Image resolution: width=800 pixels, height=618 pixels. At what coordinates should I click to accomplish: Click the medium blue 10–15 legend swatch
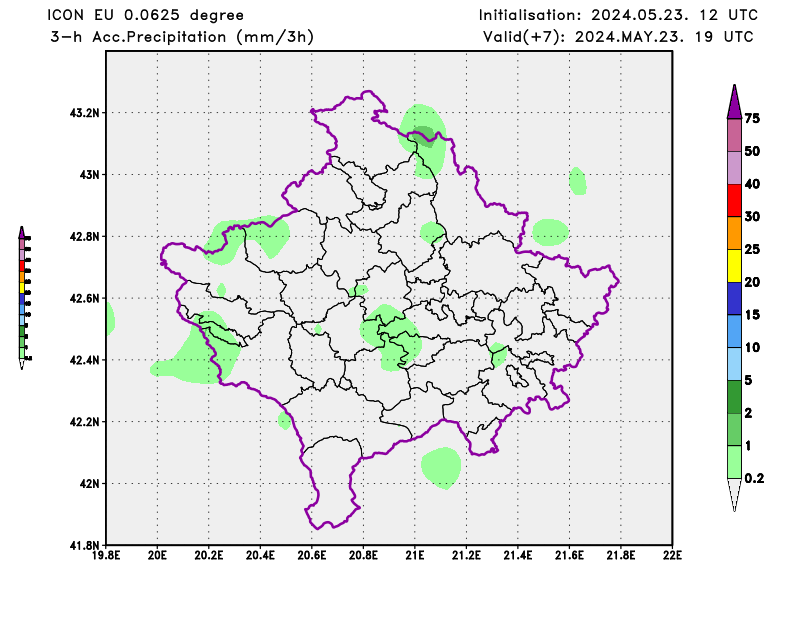click(x=734, y=331)
